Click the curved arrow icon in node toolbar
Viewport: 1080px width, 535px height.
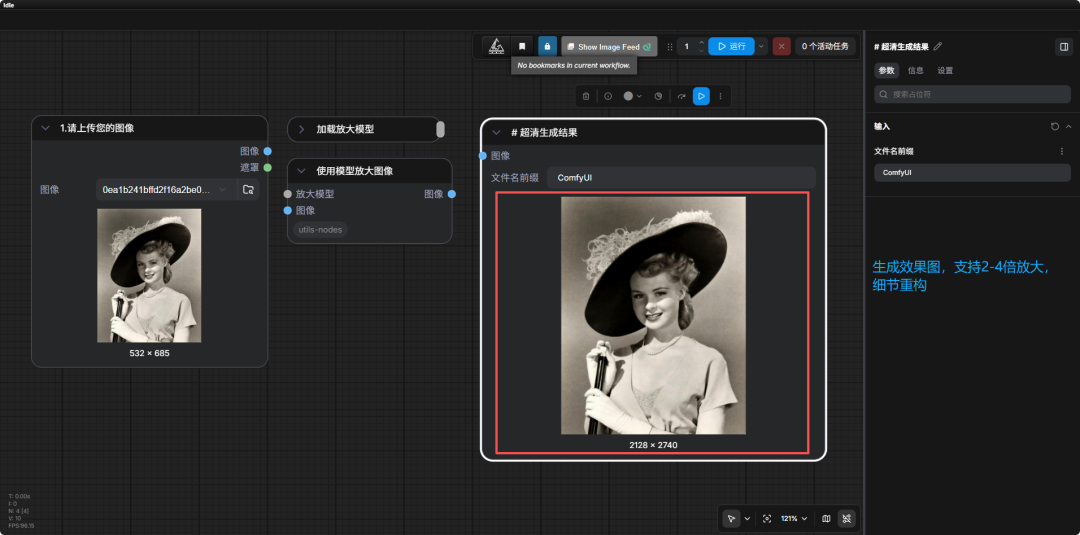(681, 96)
